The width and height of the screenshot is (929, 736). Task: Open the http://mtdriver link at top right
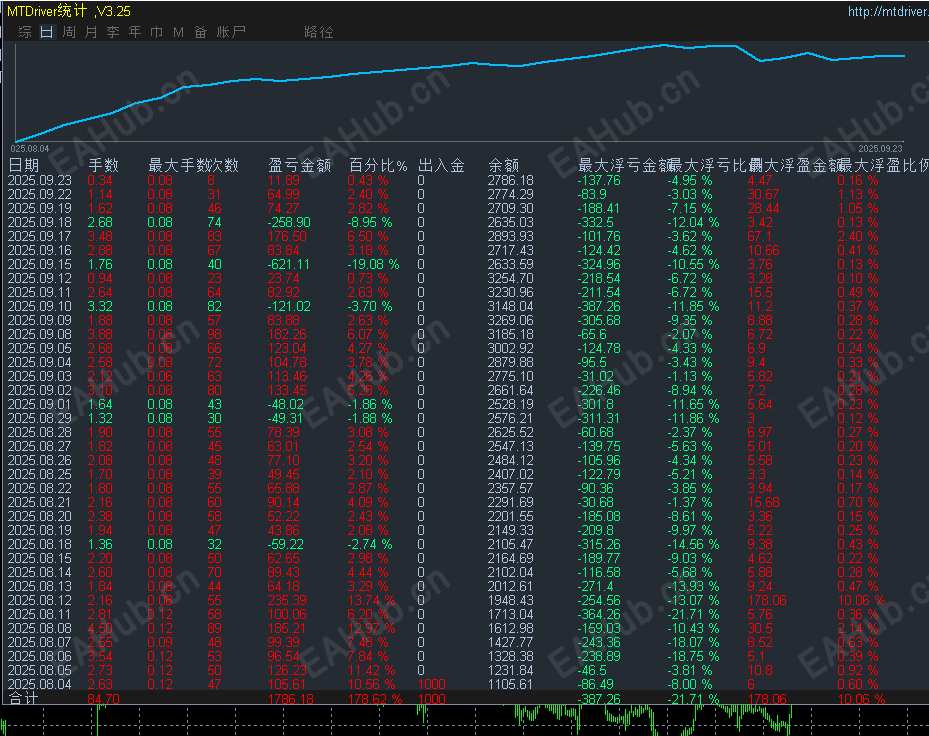point(888,11)
